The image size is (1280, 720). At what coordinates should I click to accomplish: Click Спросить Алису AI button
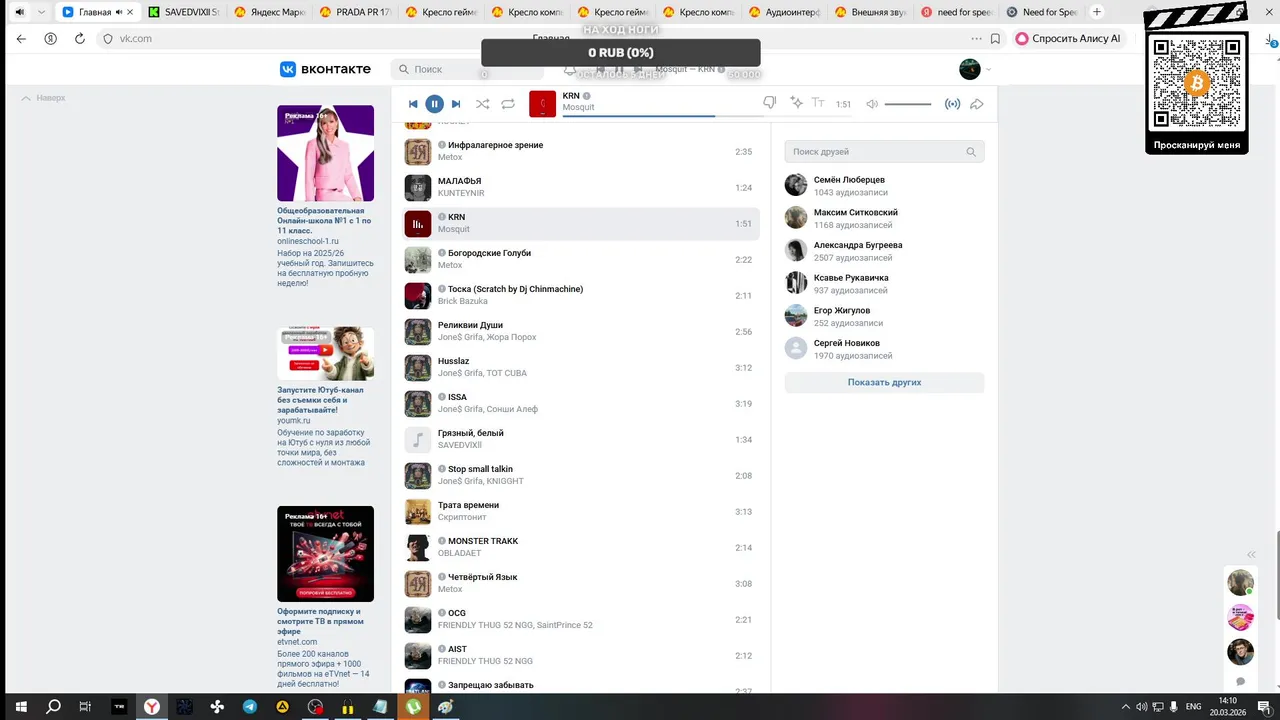[x=1069, y=39]
